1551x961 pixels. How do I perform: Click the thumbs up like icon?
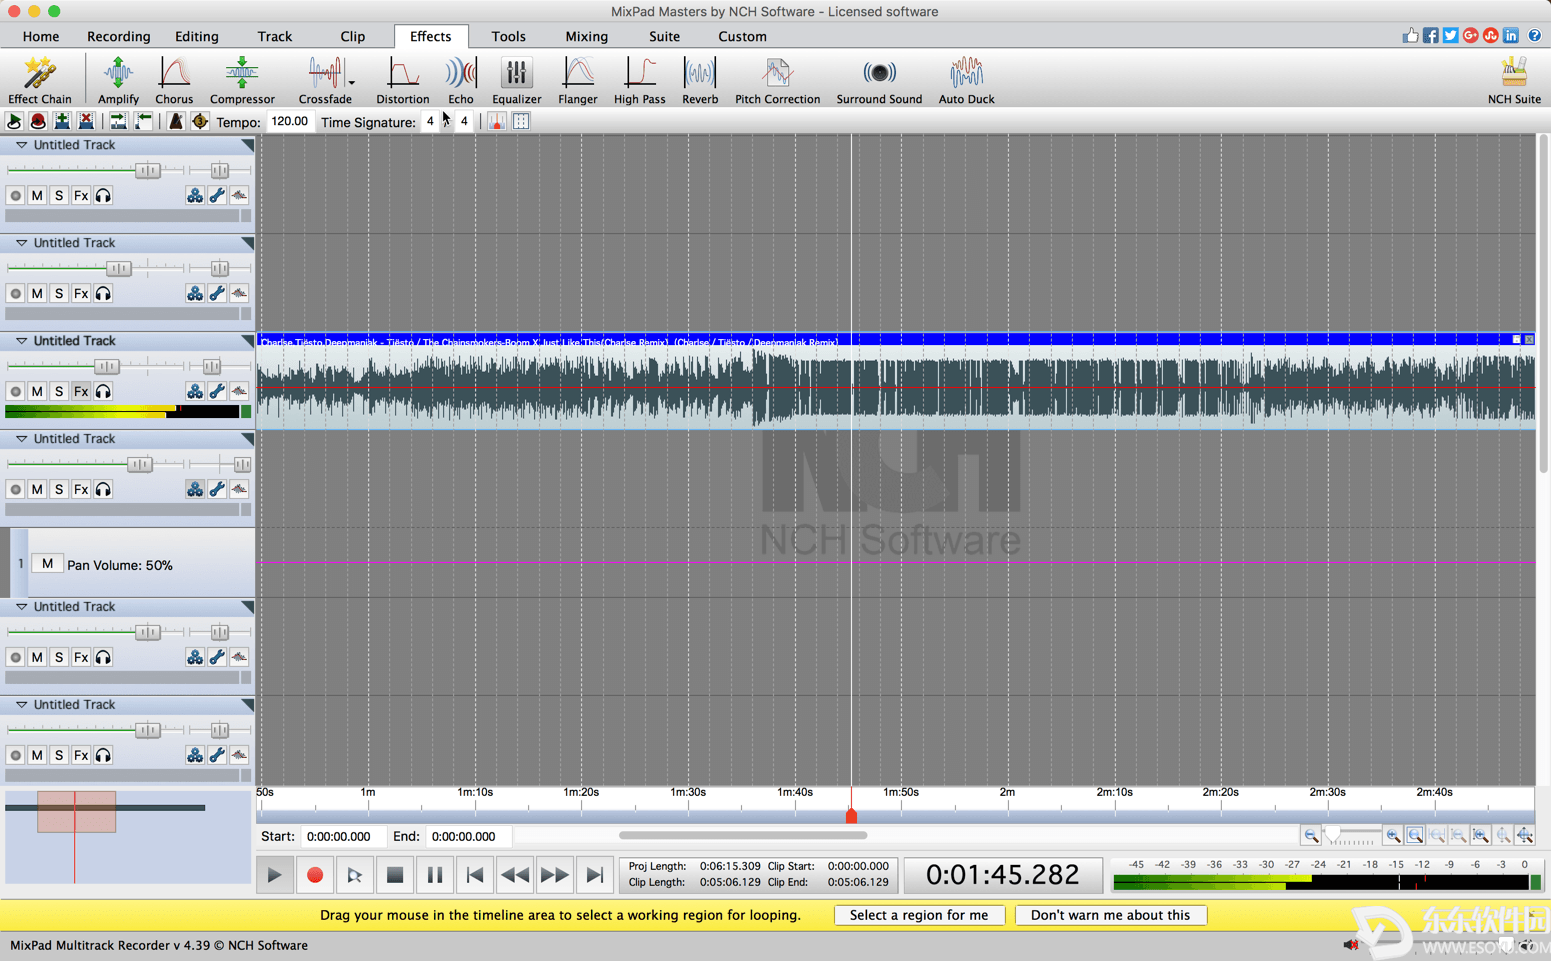click(1410, 36)
